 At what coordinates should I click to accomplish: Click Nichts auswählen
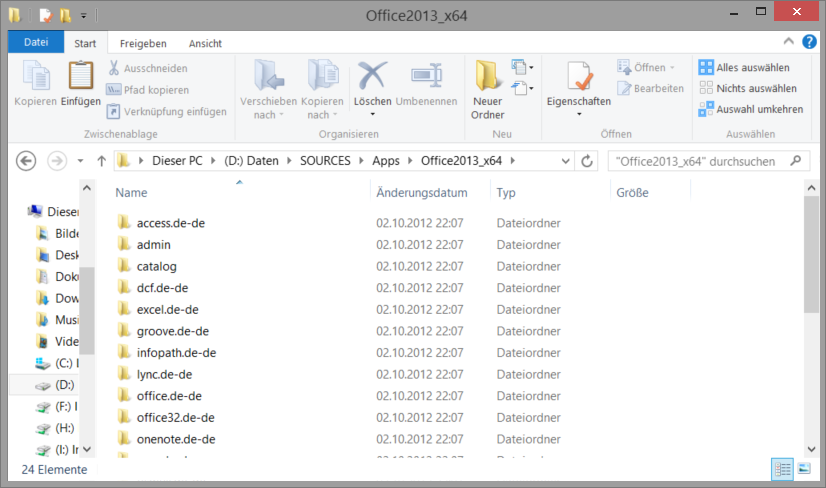pyautogui.click(x=748, y=88)
